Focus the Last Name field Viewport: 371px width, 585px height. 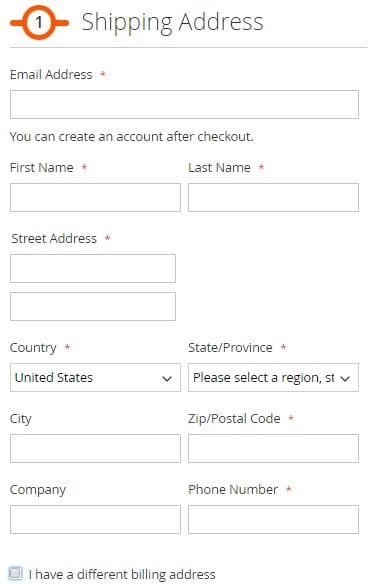(x=273, y=197)
